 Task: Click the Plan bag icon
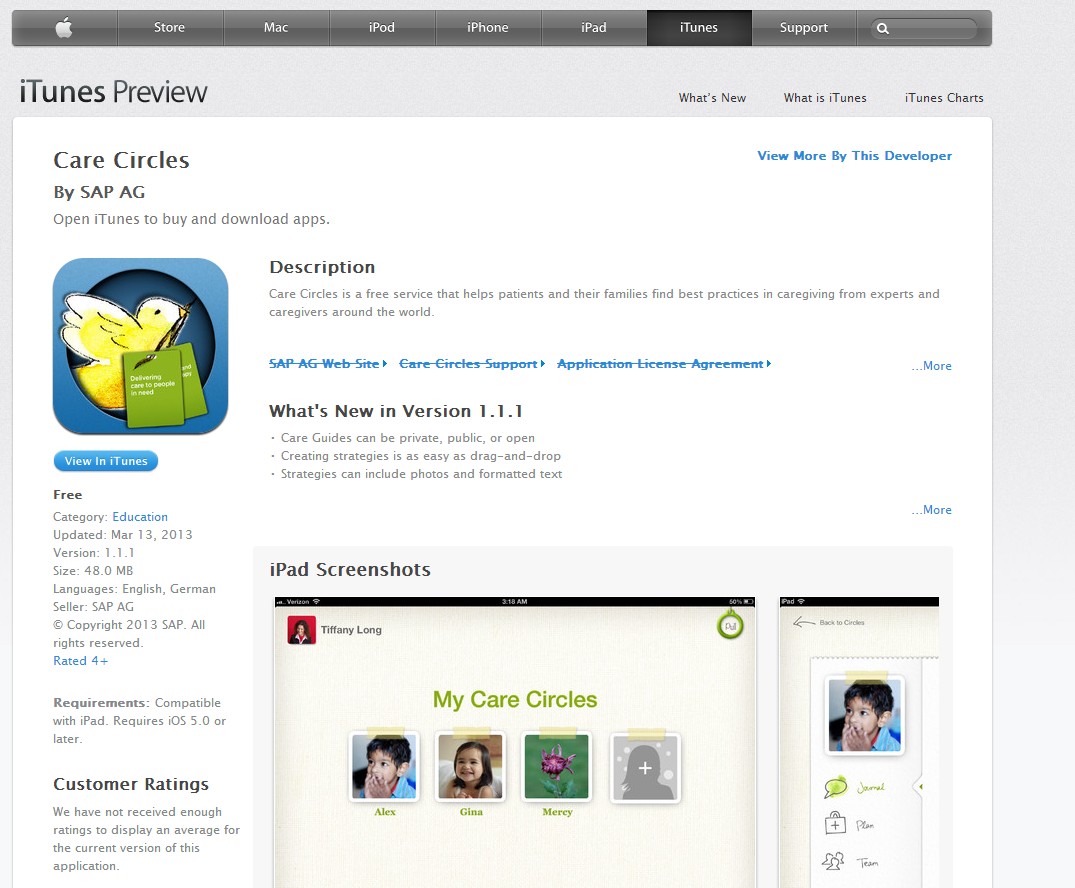click(834, 823)
